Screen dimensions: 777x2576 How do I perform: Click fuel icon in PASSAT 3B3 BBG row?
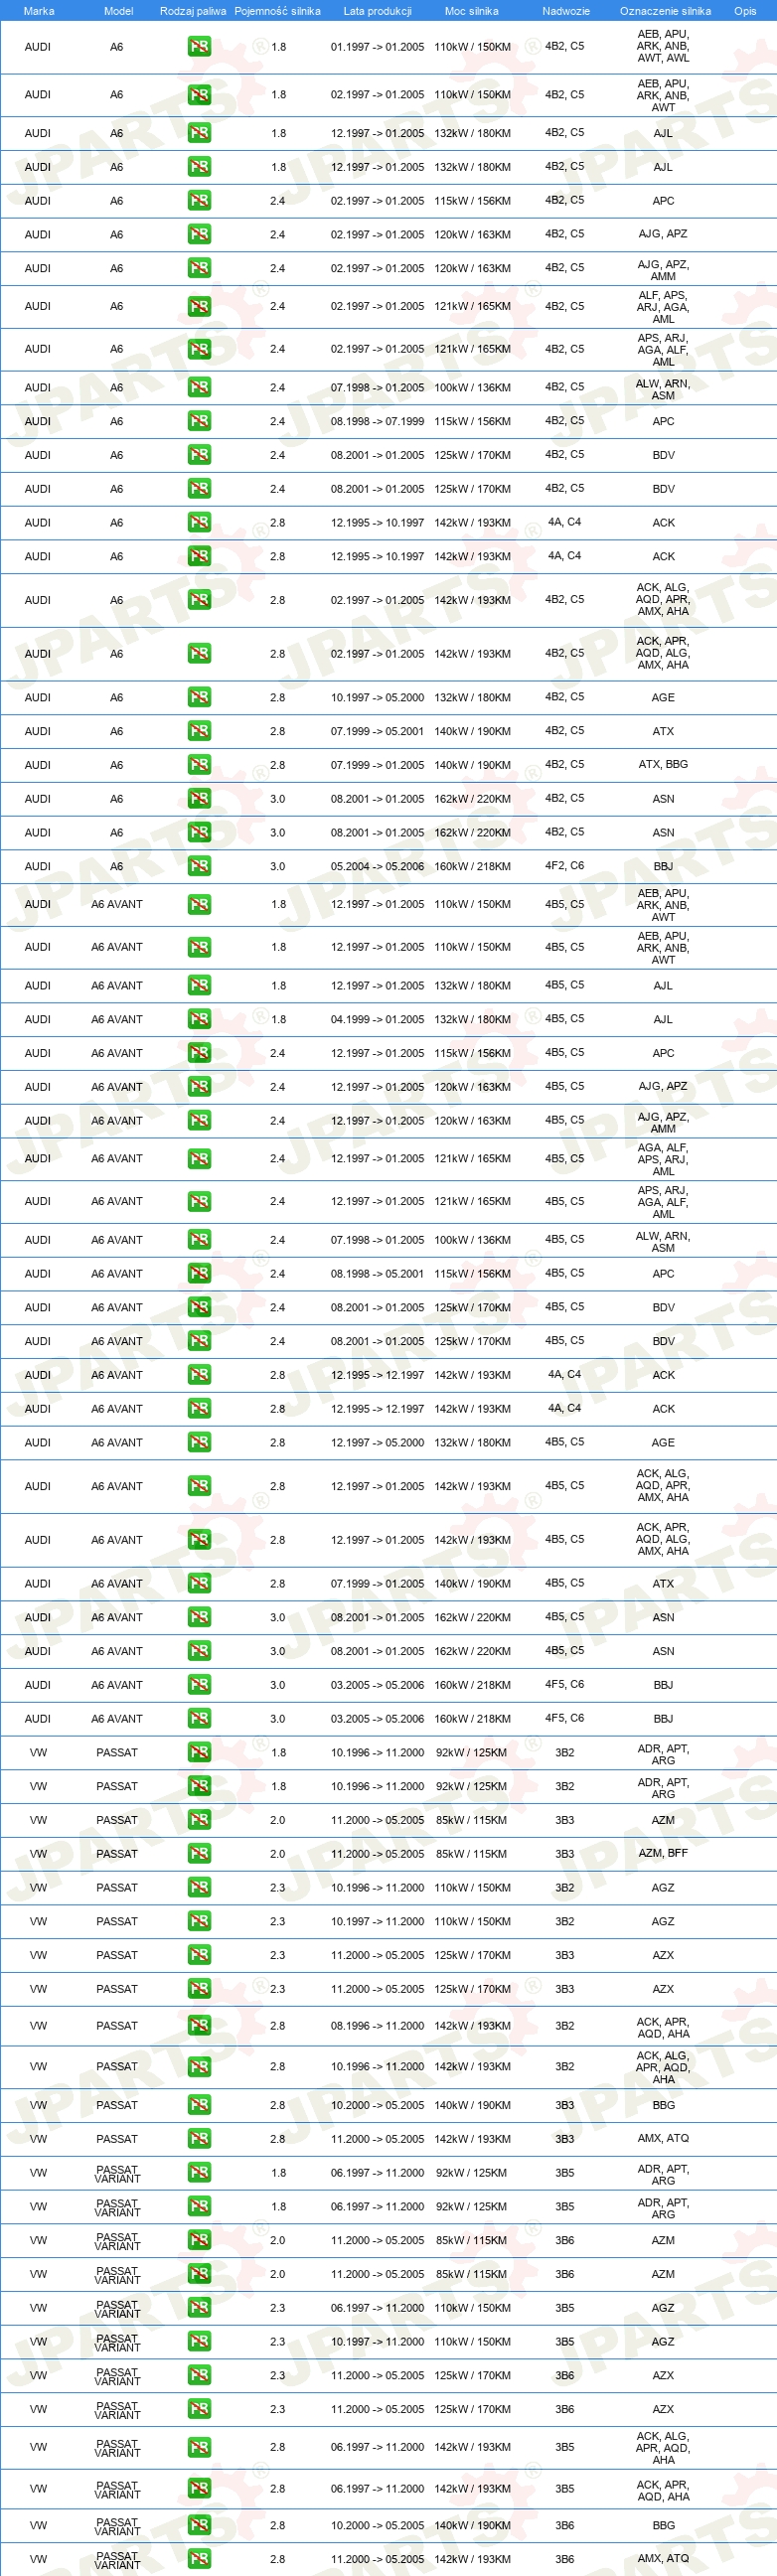[199, 2105]
